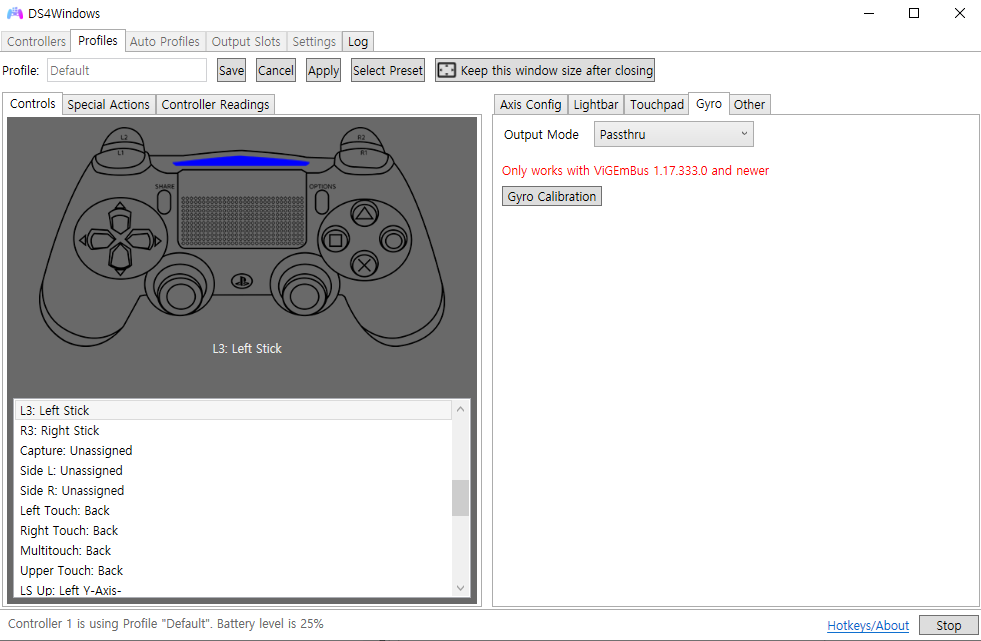The image size is (981, 641).
Task: Select the R2 trigger on controller diagram
Action: point(361,138)
